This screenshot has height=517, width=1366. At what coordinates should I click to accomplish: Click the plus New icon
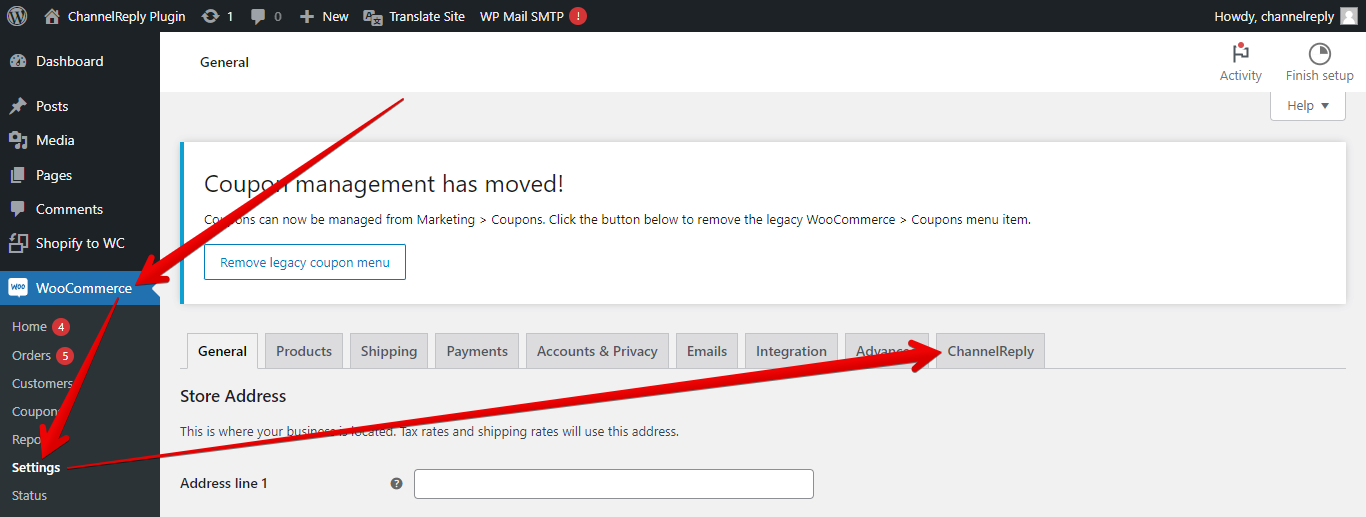pos(307,16)
